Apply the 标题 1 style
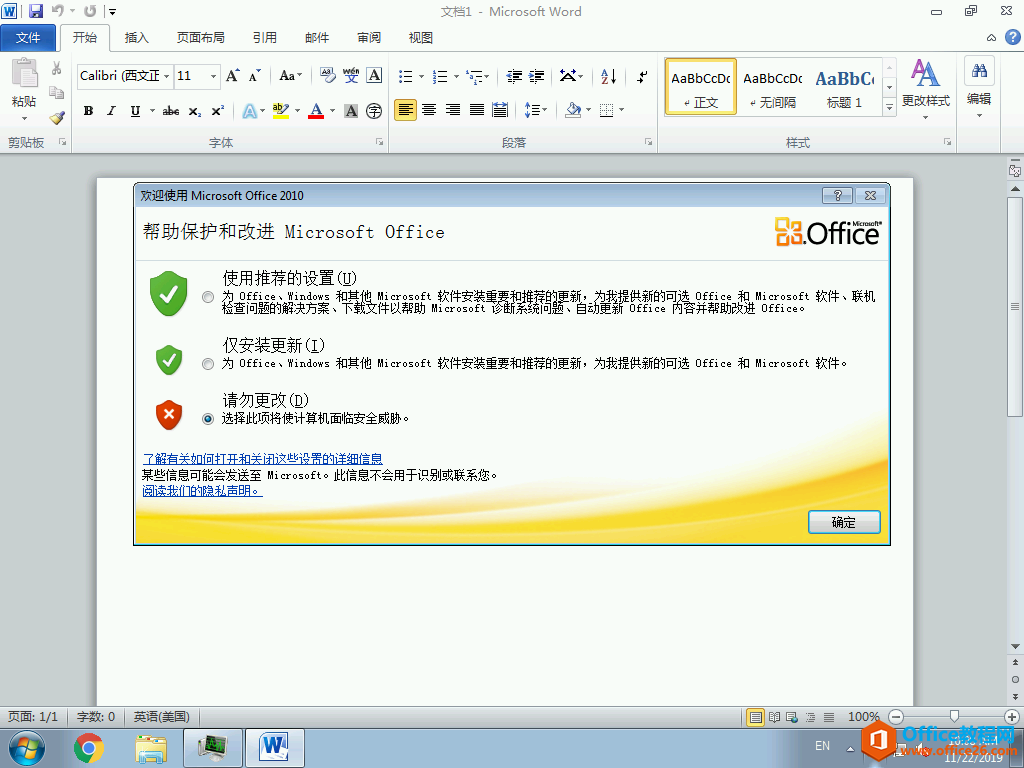1024x768 pixels. point(844,88)
